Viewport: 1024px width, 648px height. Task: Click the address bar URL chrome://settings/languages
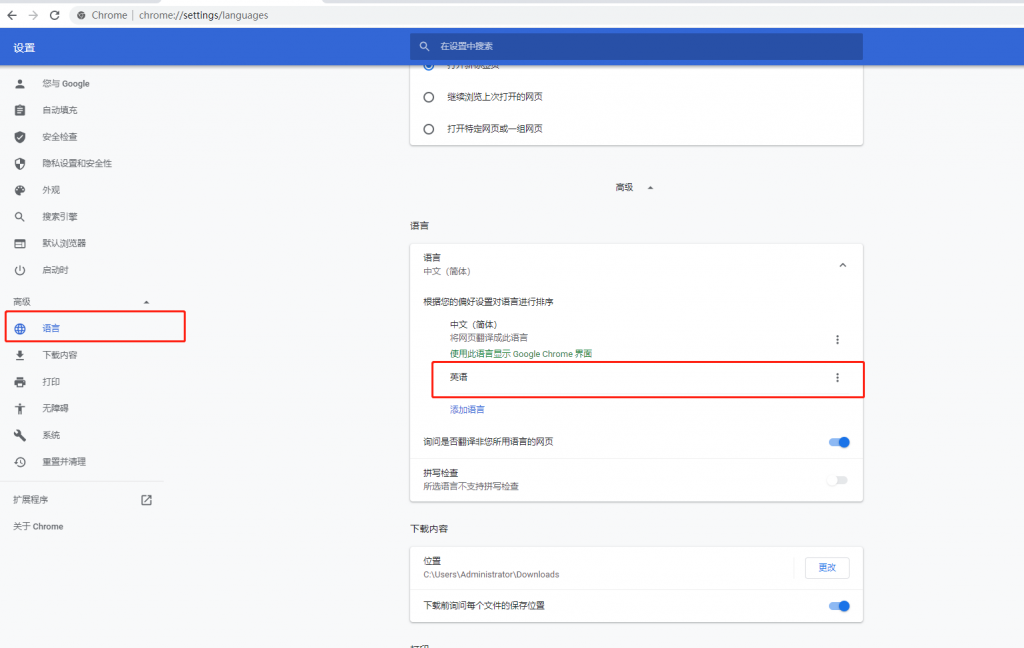coord(203,15)
